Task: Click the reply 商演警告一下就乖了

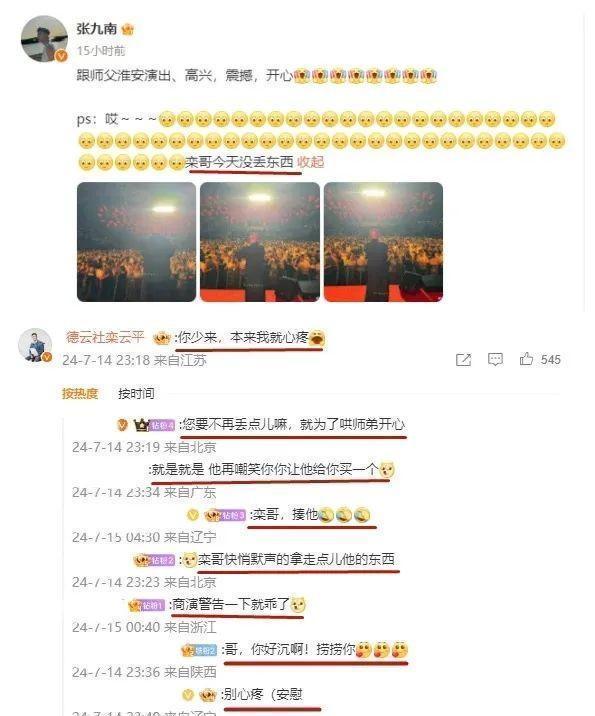Action: (x=231, y=605)
